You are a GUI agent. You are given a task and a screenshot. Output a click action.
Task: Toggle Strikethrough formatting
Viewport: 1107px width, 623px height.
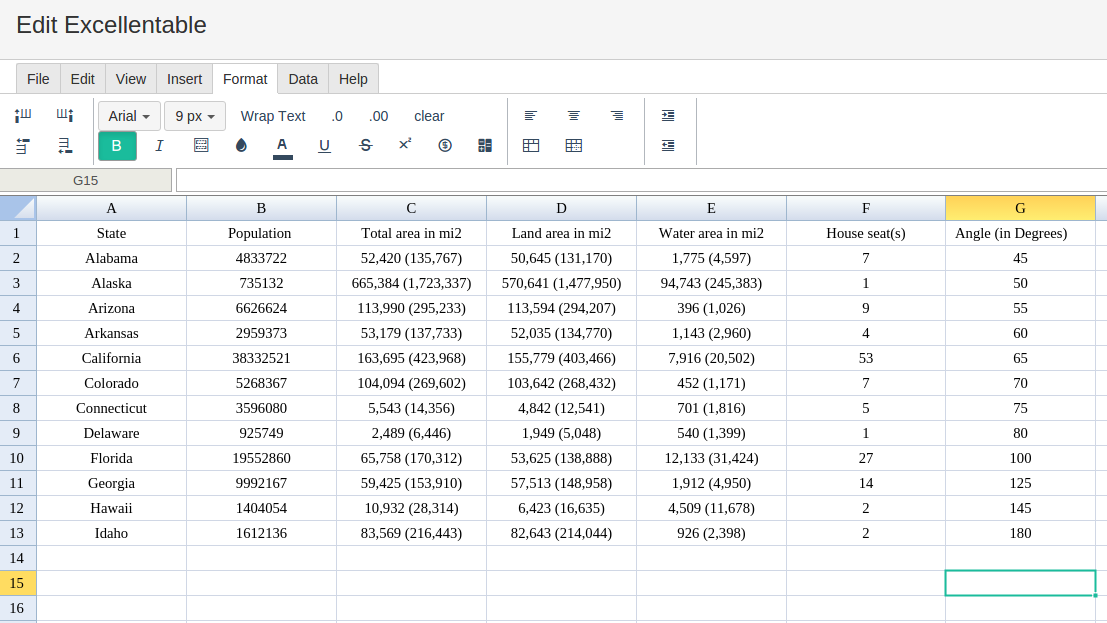[x=365, y=146]
